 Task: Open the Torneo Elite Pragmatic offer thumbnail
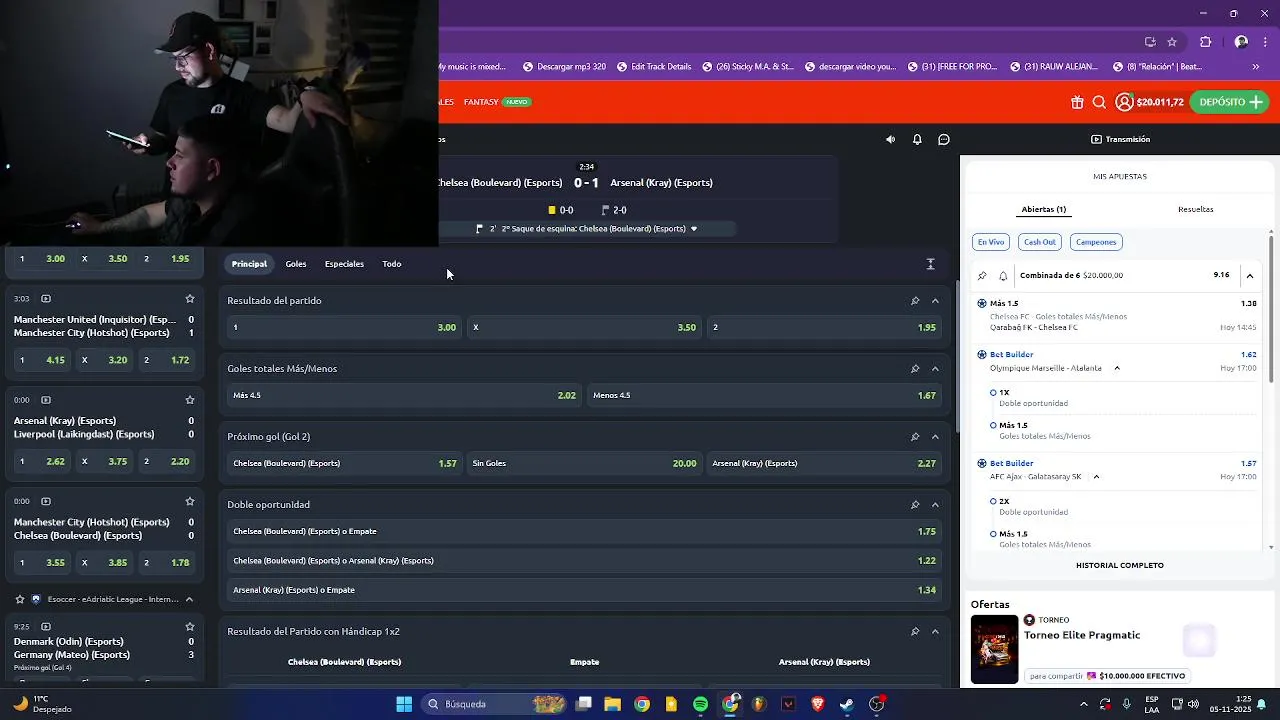pyautogui.click(x=994, y=649)
